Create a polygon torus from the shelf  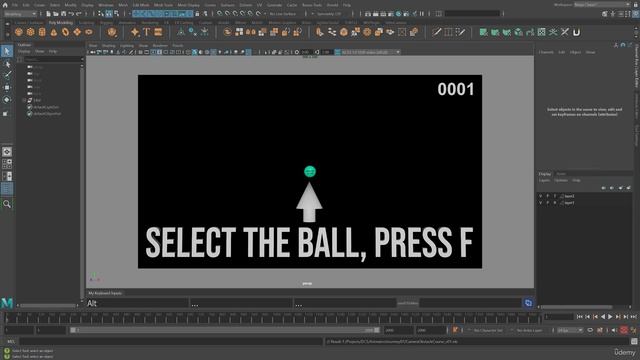tap(65, 32)
